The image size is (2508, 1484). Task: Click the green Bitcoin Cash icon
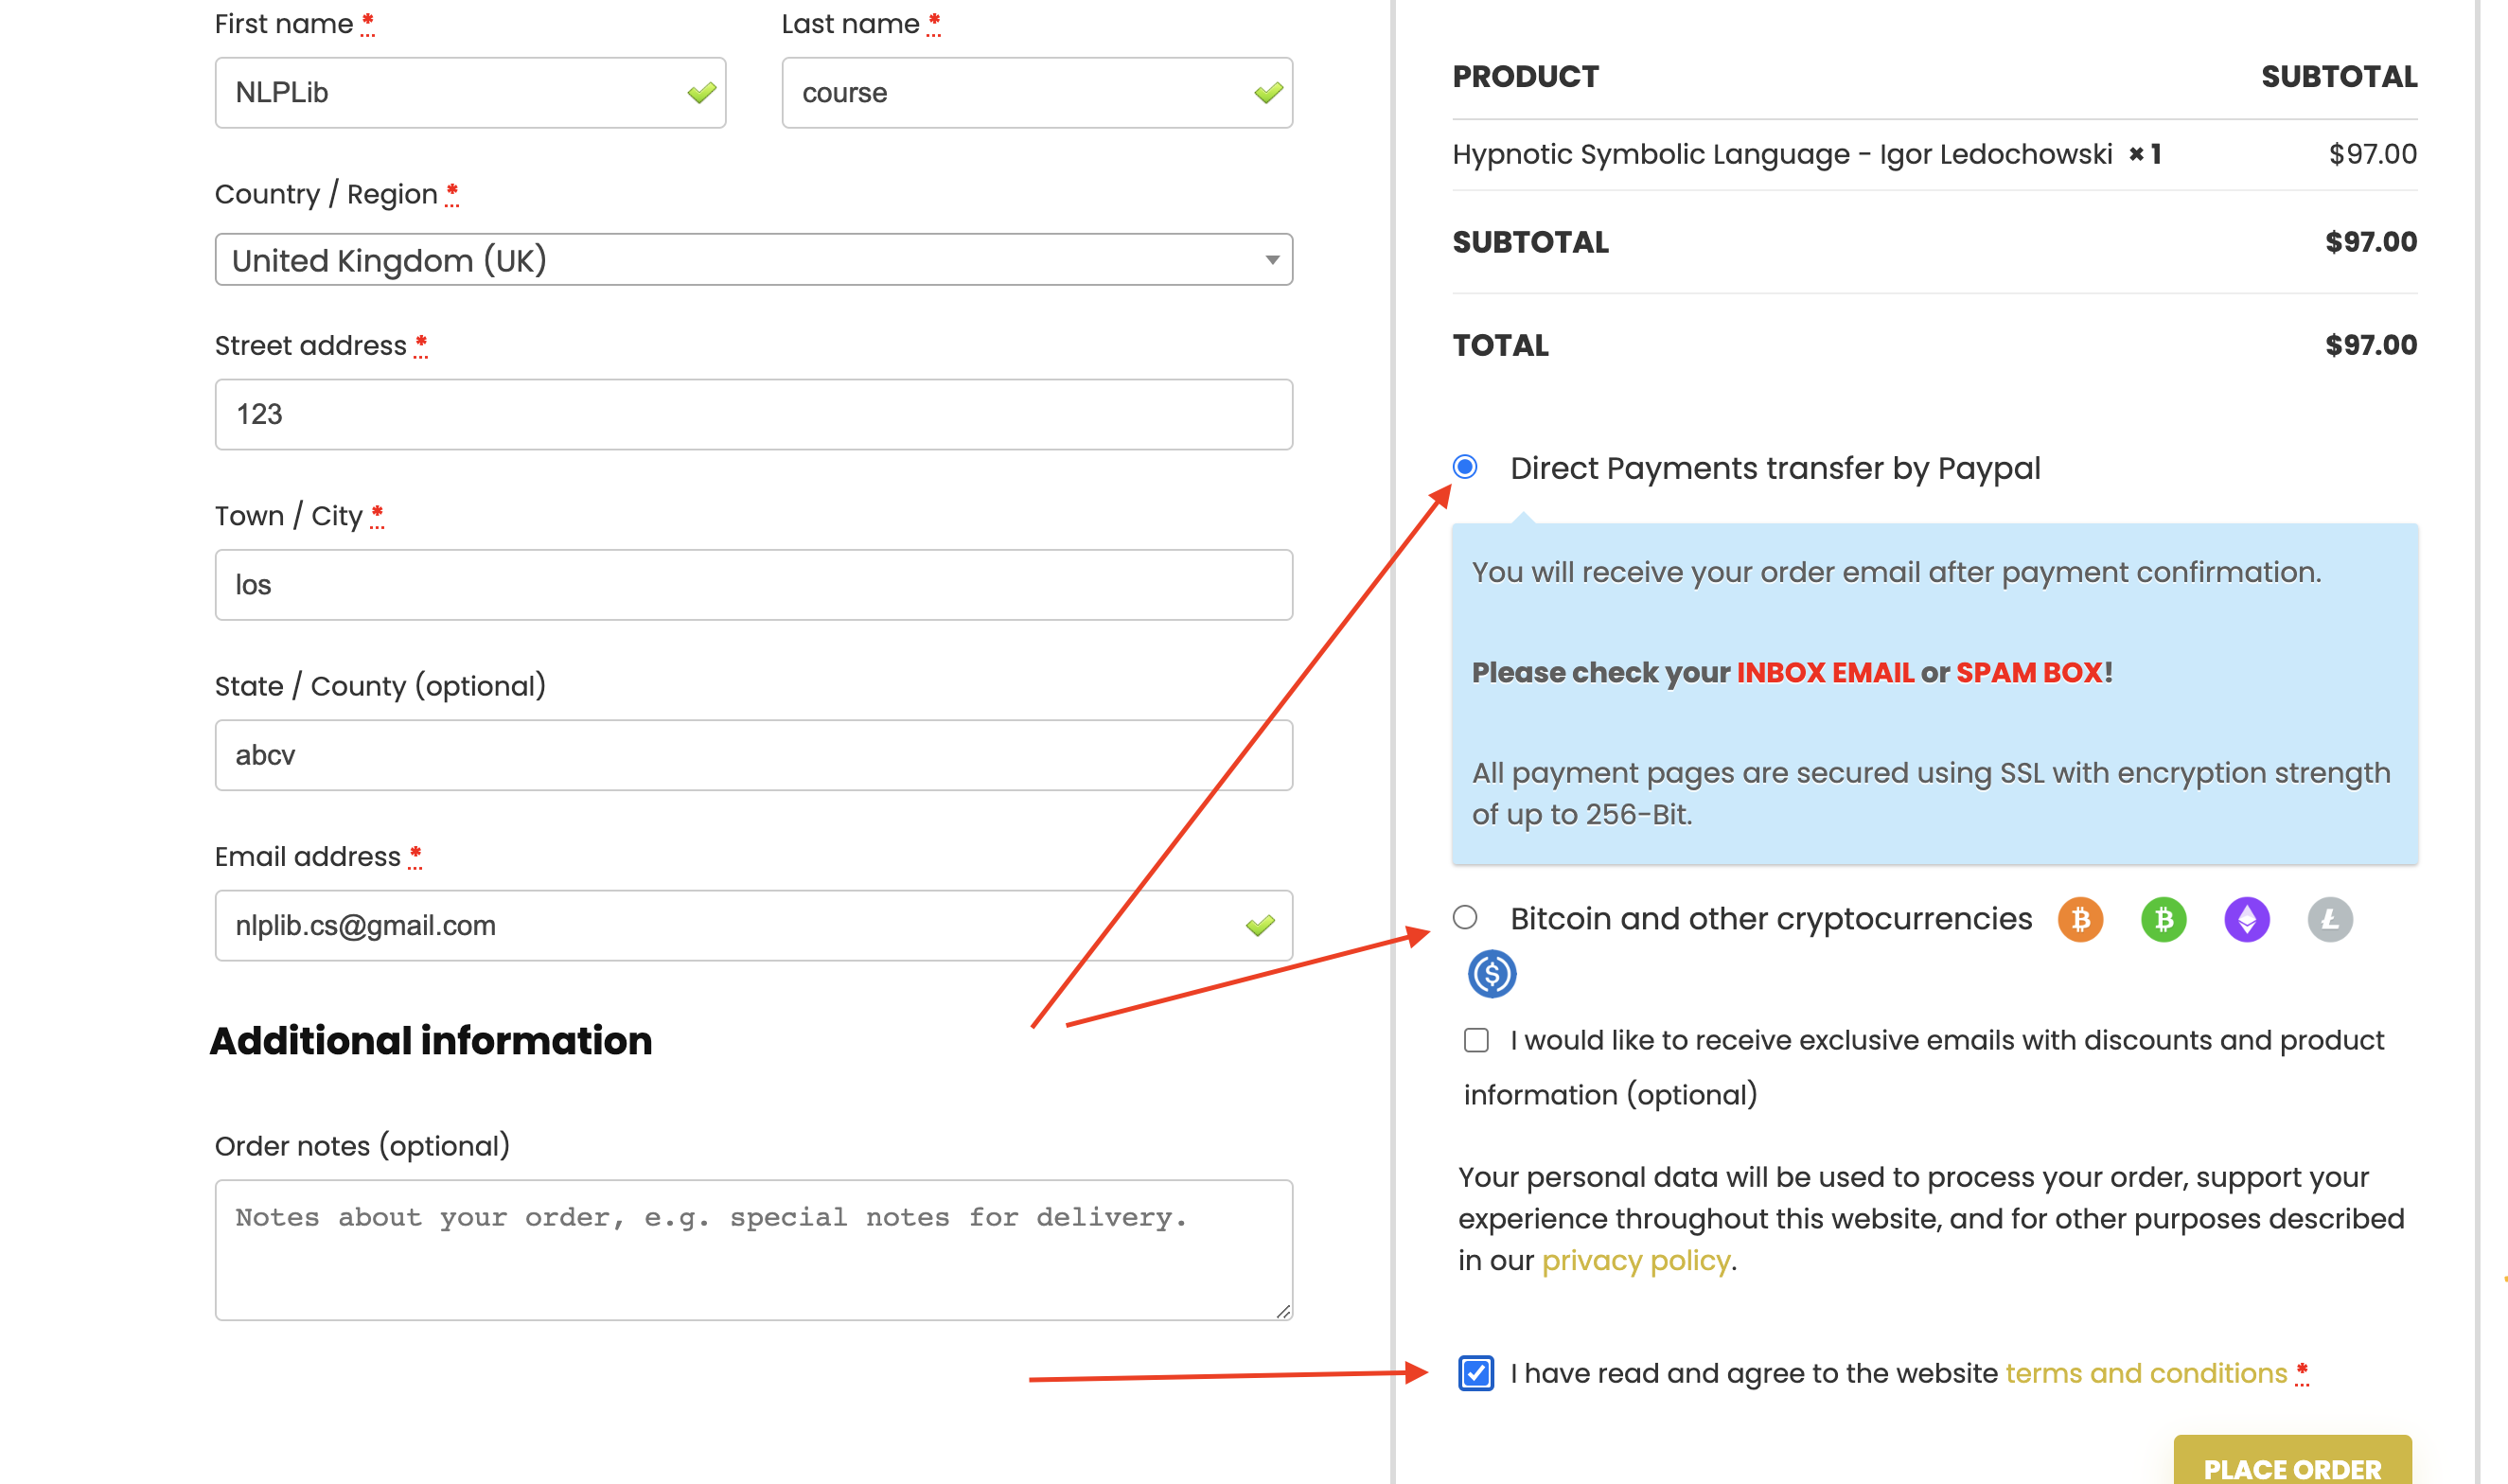2163,919
